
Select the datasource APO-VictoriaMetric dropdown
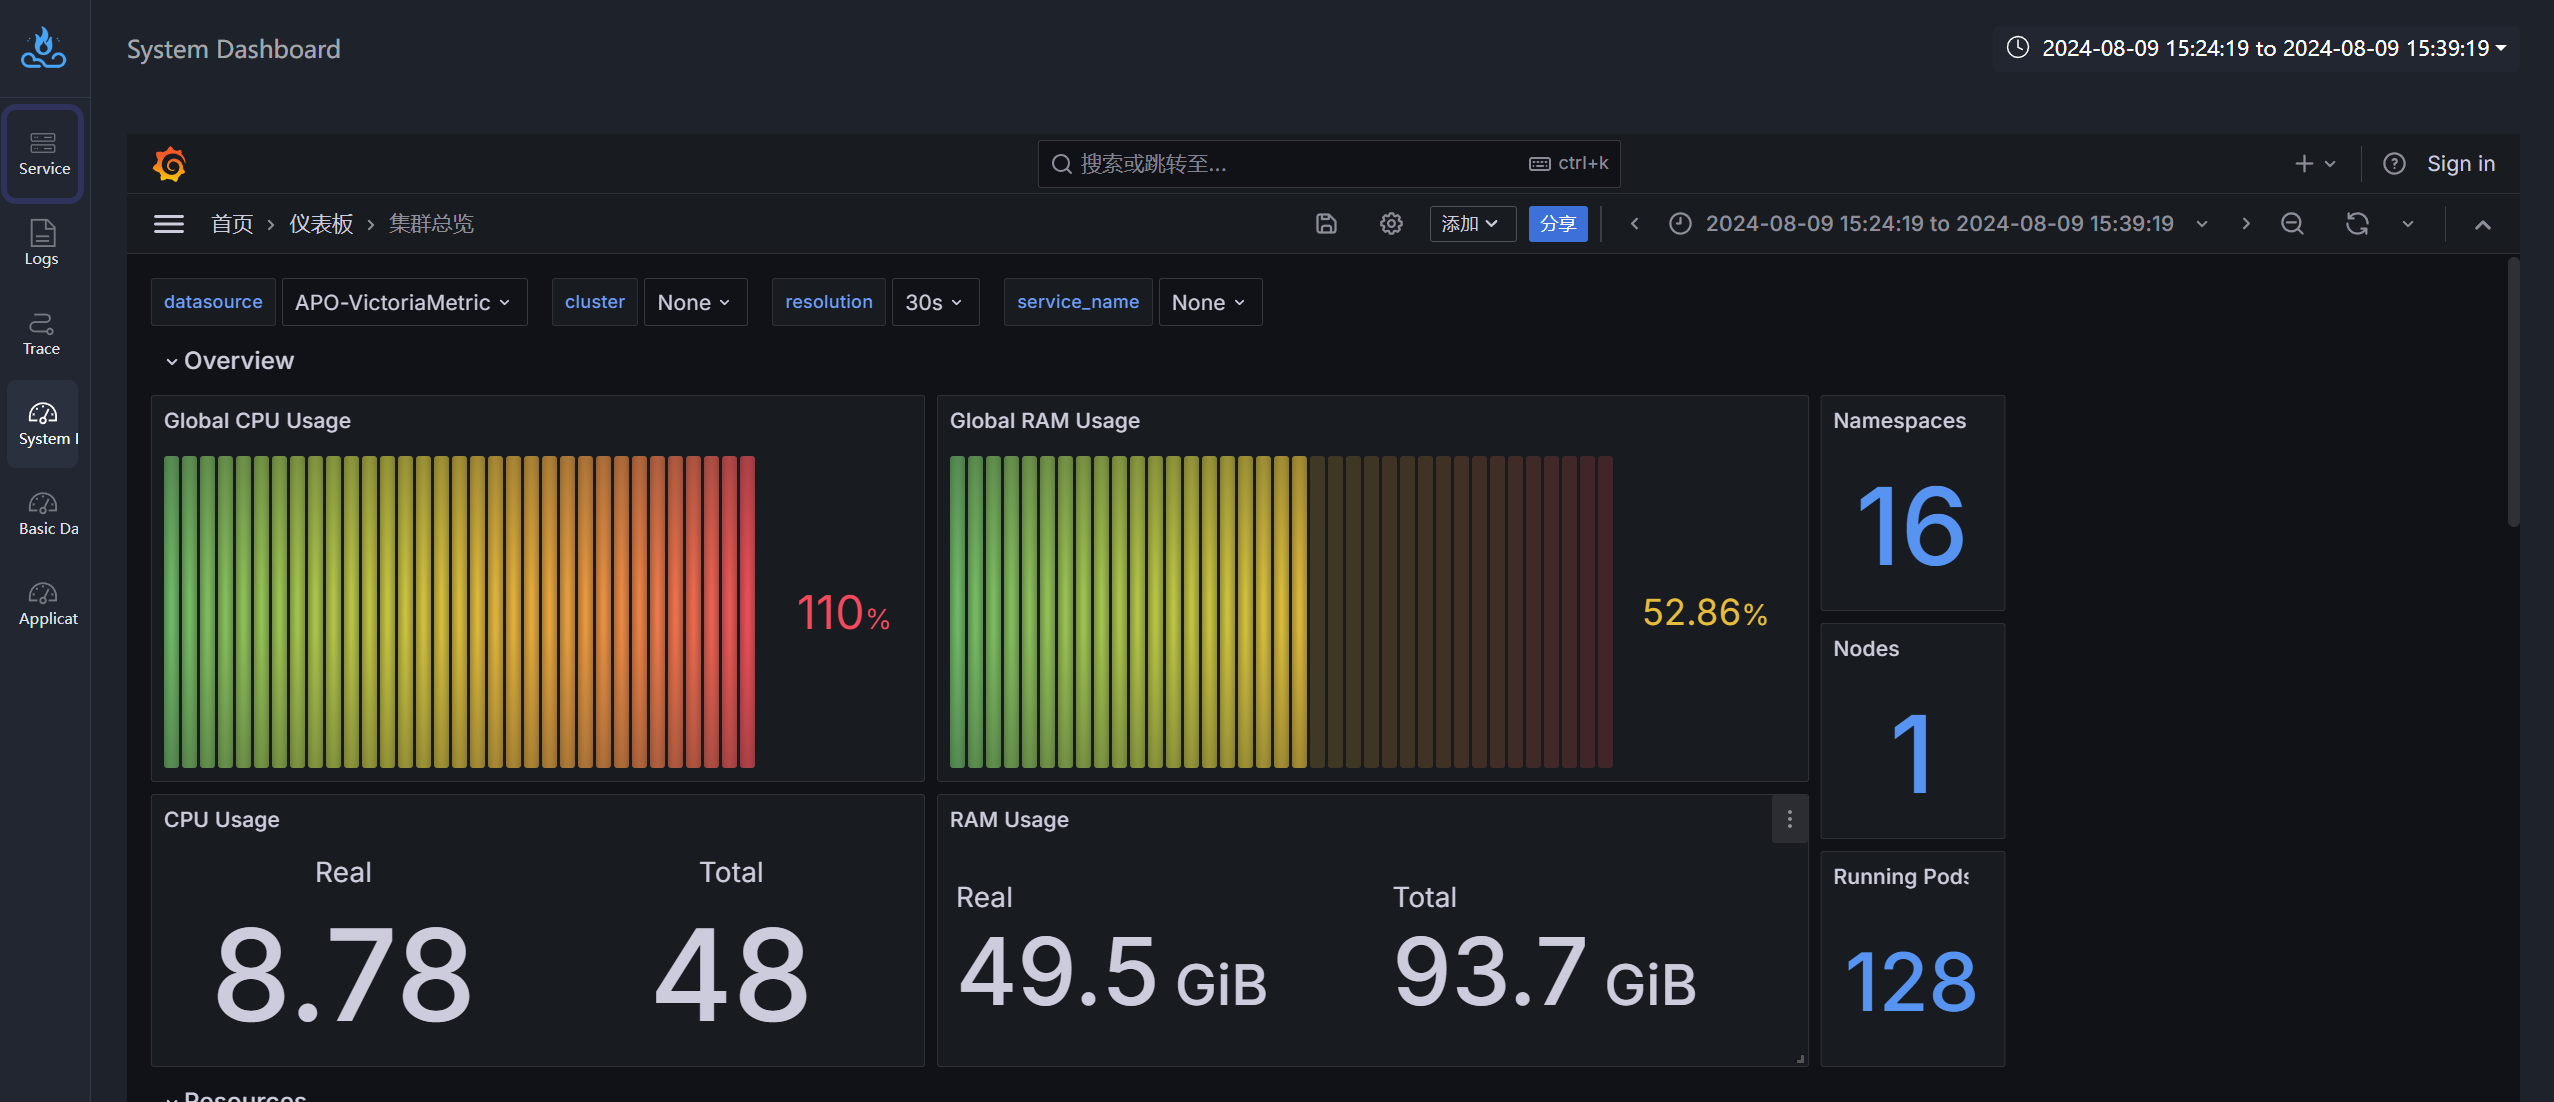pyautogui.click(x=402, y=301)
